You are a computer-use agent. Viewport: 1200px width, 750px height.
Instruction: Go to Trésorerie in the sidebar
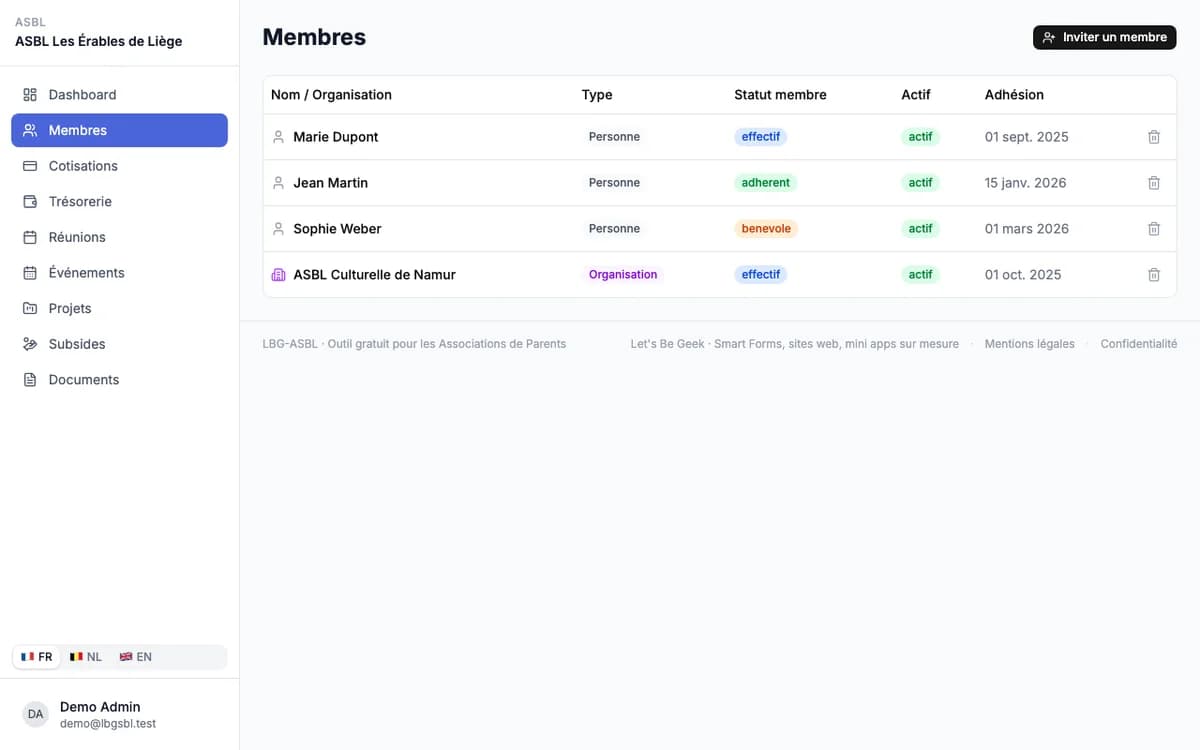point(119,202)
